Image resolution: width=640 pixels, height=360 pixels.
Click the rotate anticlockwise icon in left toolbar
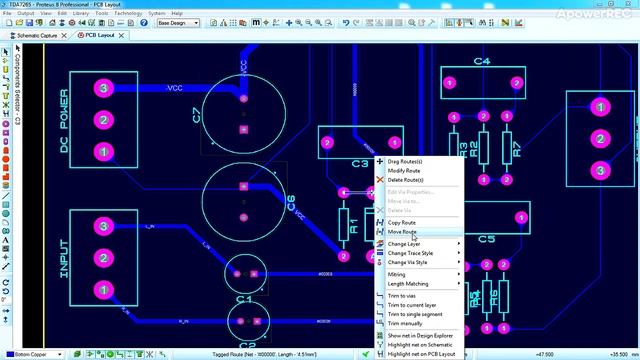tap(6, 291)
